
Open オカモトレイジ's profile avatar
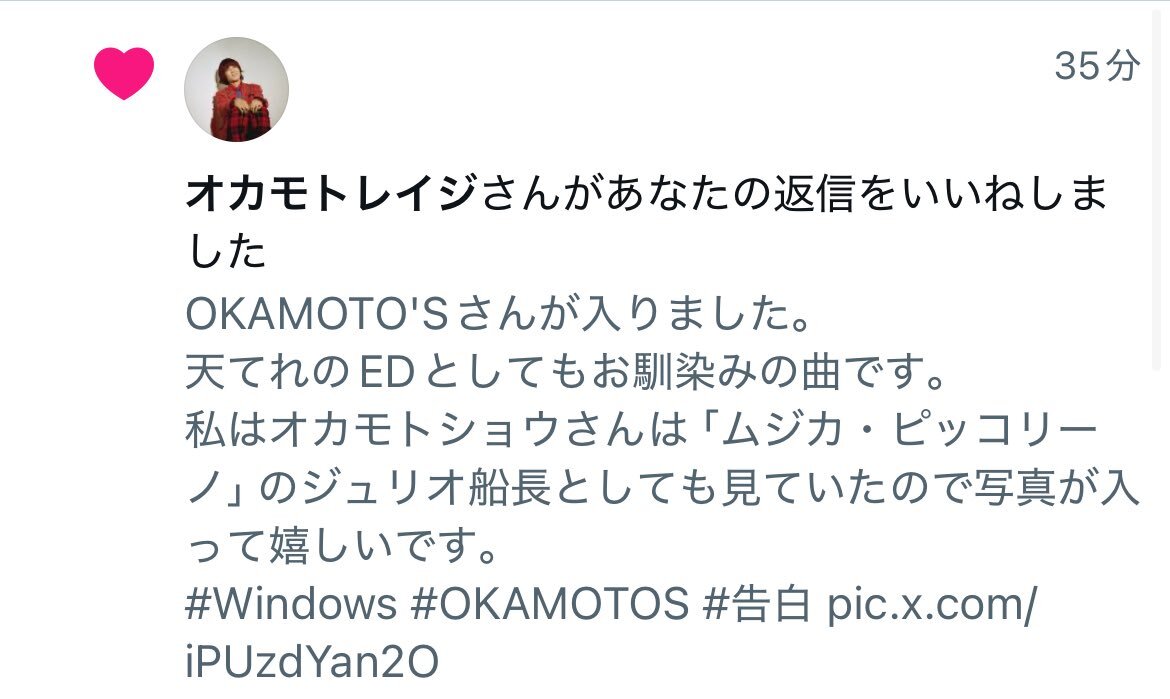point(237,90)
